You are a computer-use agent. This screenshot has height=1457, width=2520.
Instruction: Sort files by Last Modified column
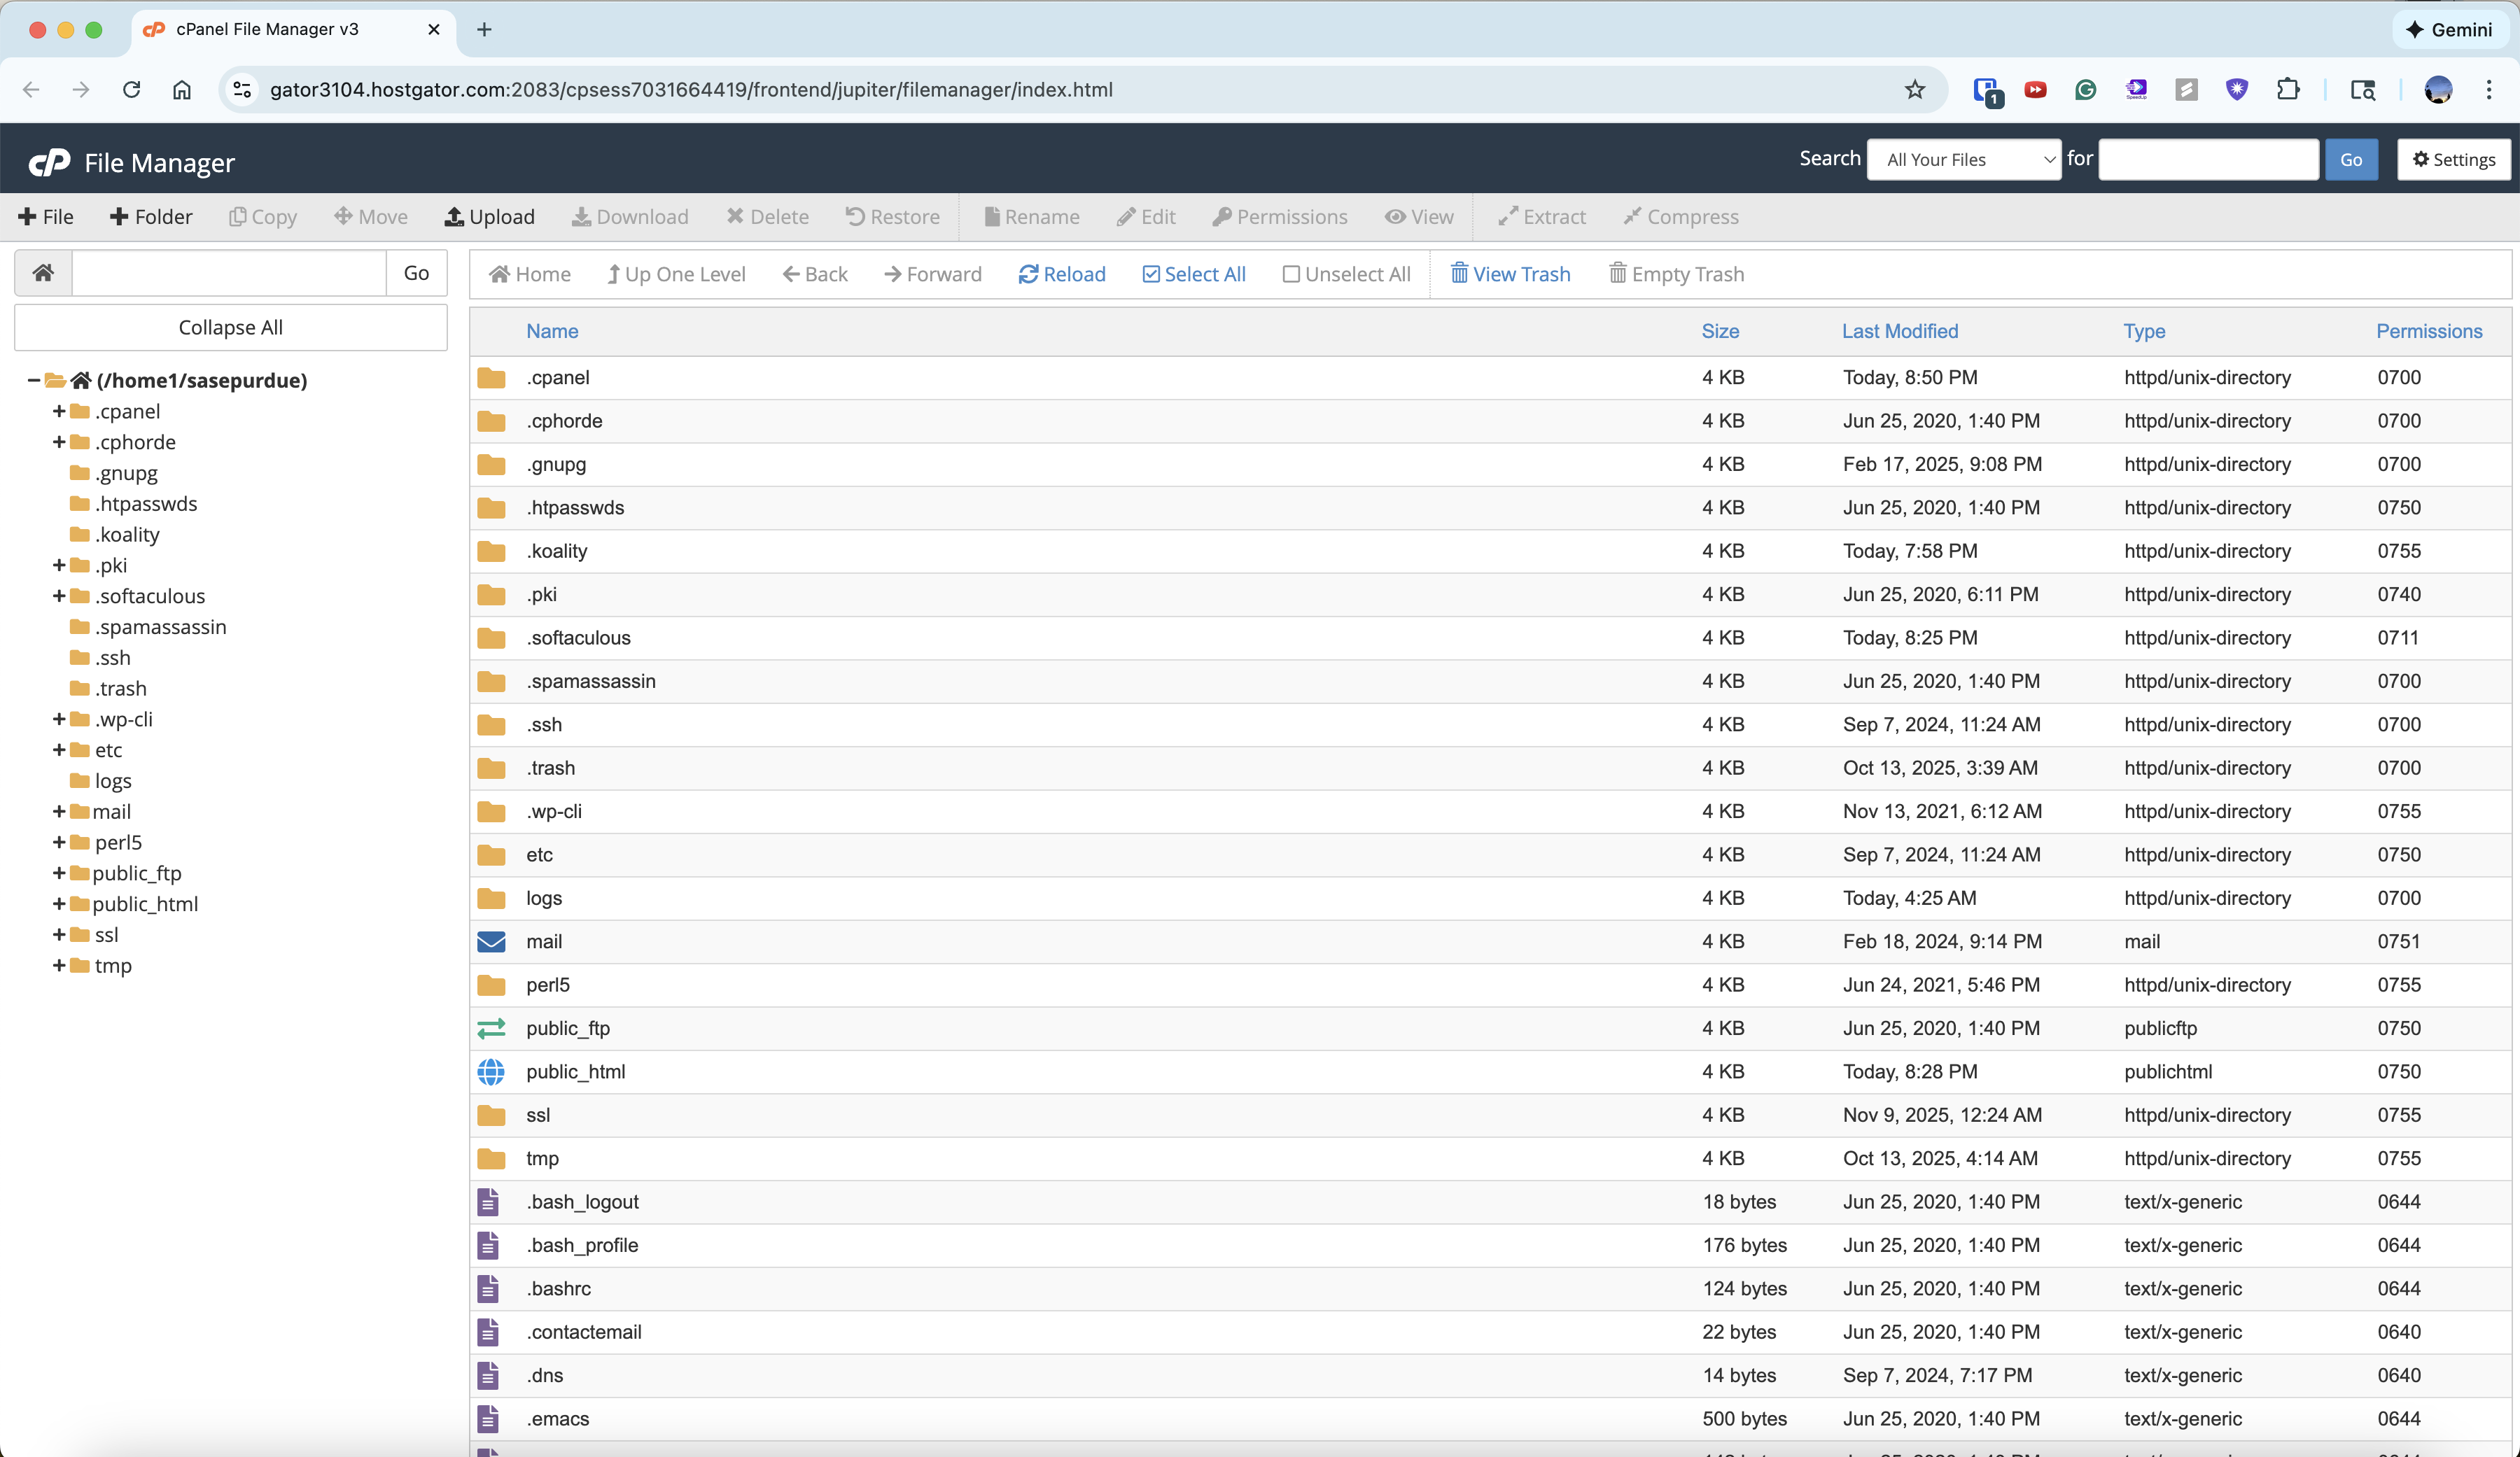1899,330
